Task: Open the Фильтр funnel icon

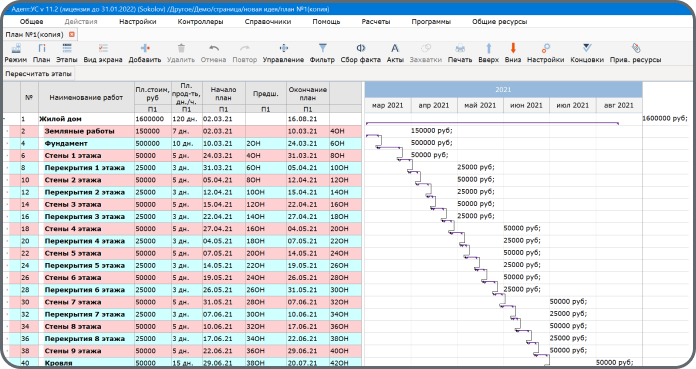Action: pos(322,53)
